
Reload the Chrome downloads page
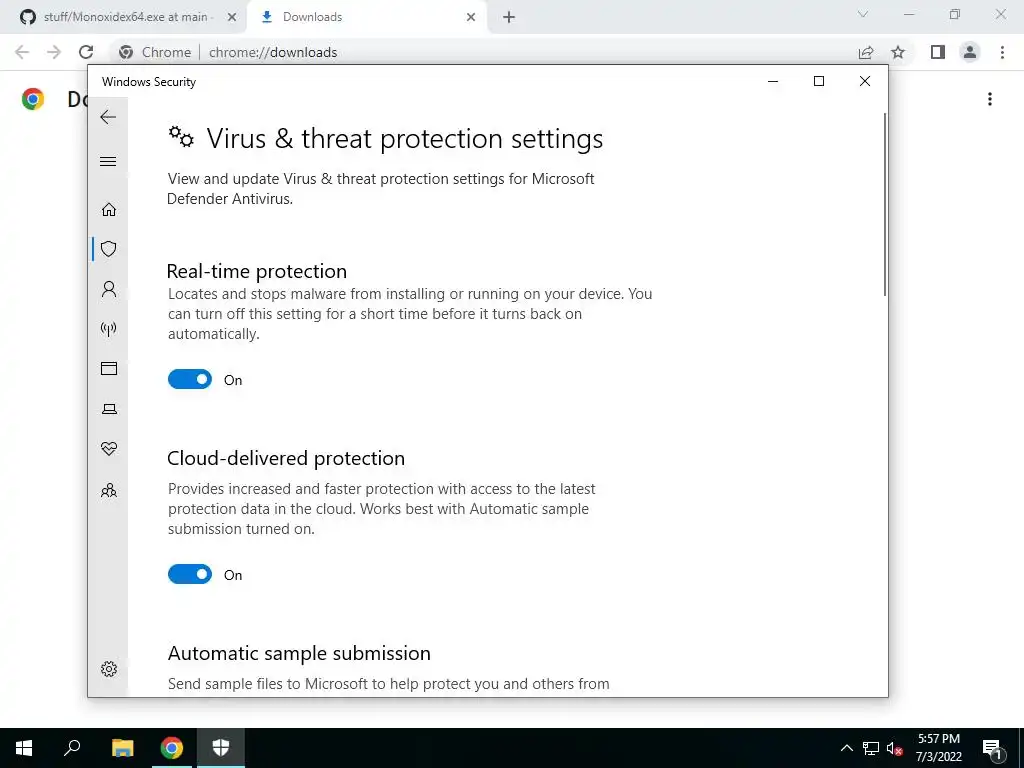tap(86, 52)
